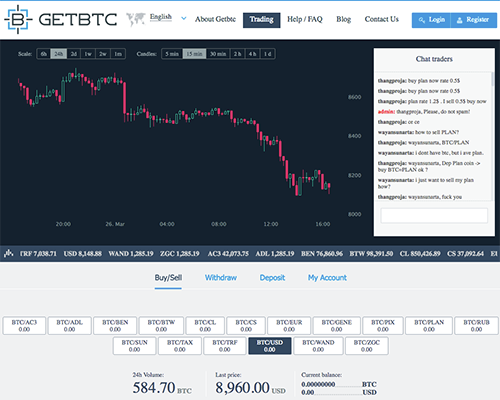Viewport: 500px width, 400px height.
Task: Select the BTC/BEN trading pair
Action: pos(115,326)
